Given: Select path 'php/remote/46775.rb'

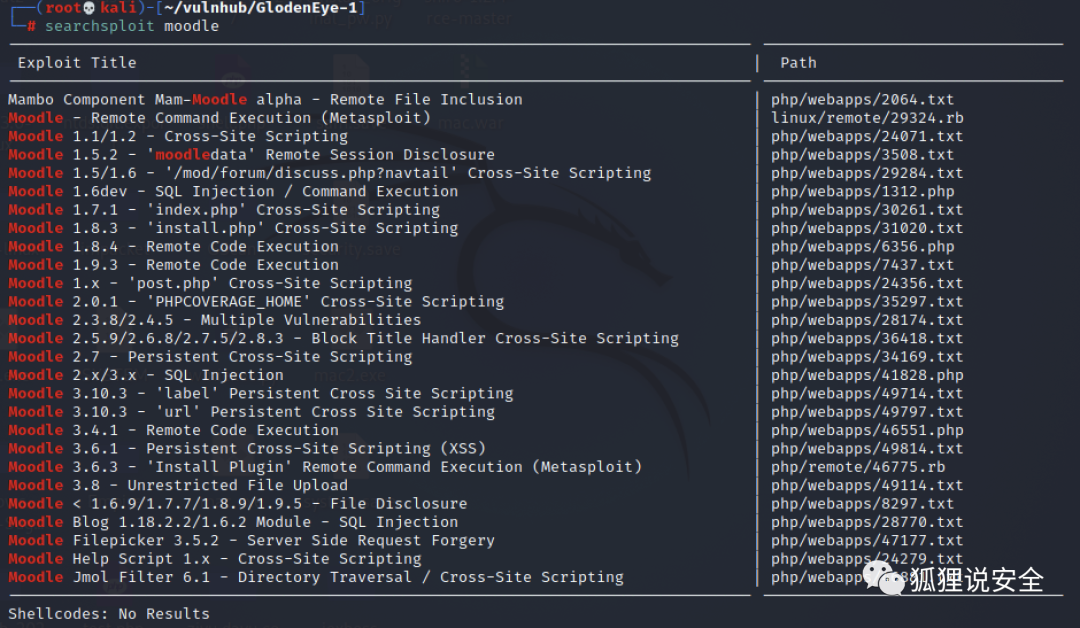Looking at the screenshot, I should 858,467.
